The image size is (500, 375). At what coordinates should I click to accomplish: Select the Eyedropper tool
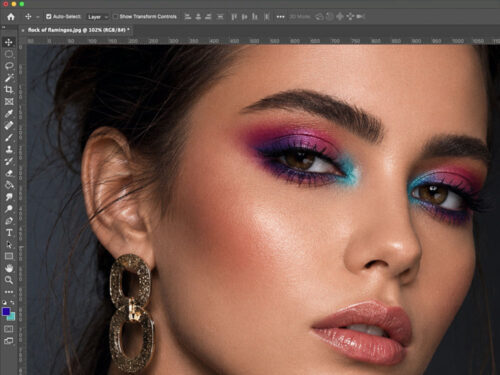coord(9,114)
